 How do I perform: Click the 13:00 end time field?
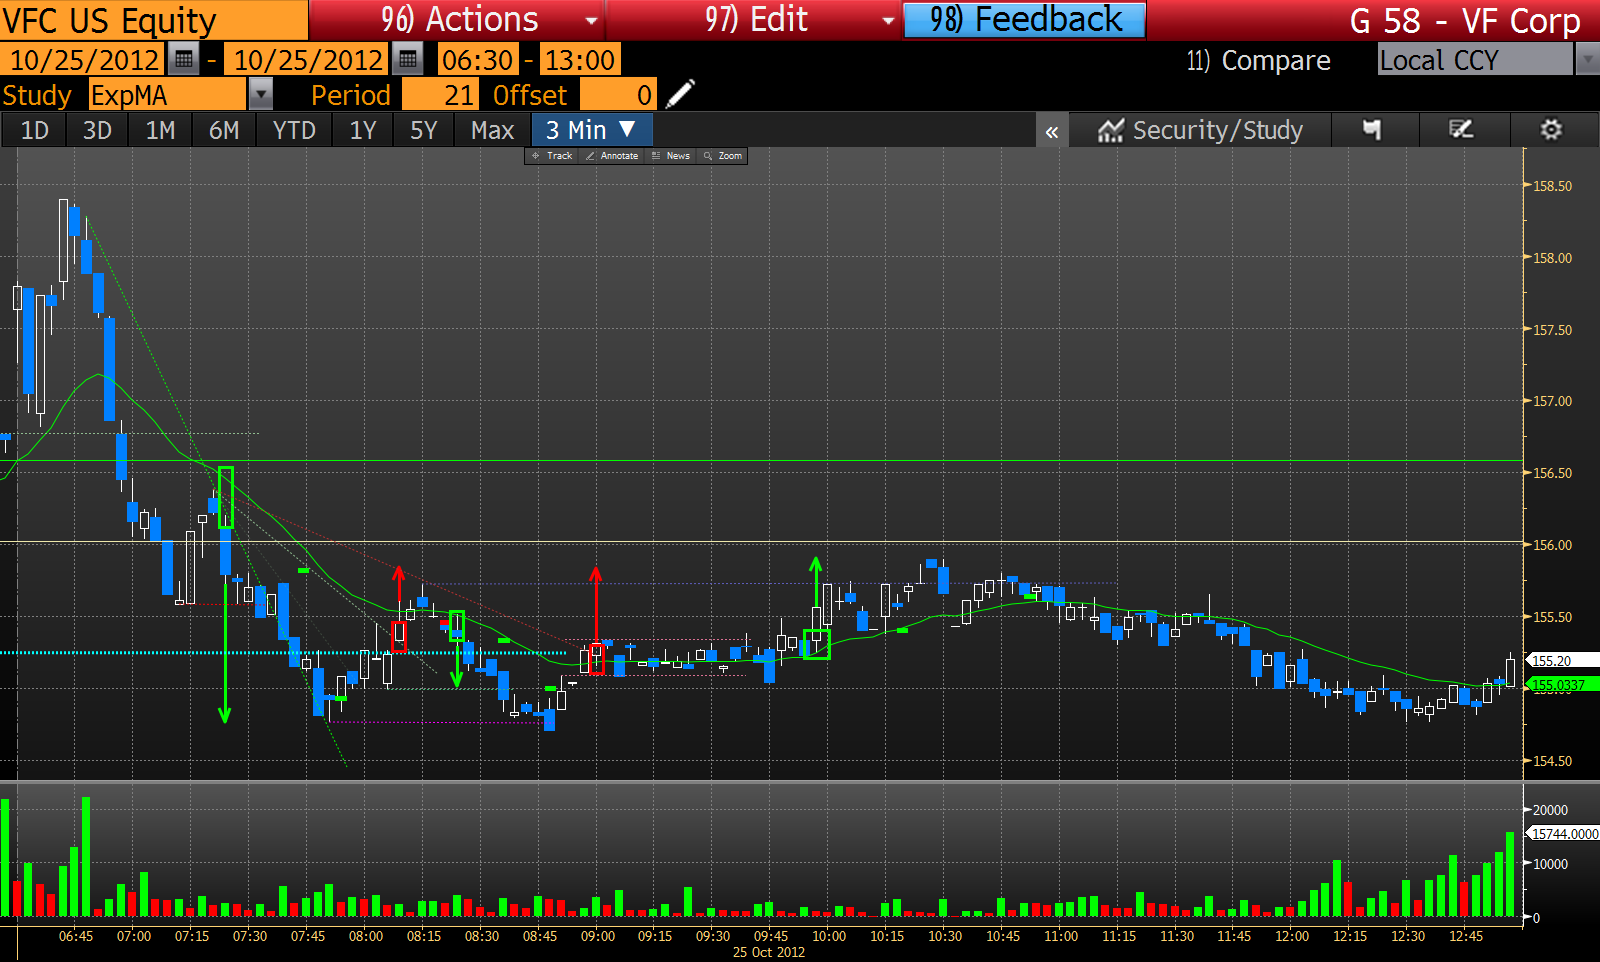(580, 60)
